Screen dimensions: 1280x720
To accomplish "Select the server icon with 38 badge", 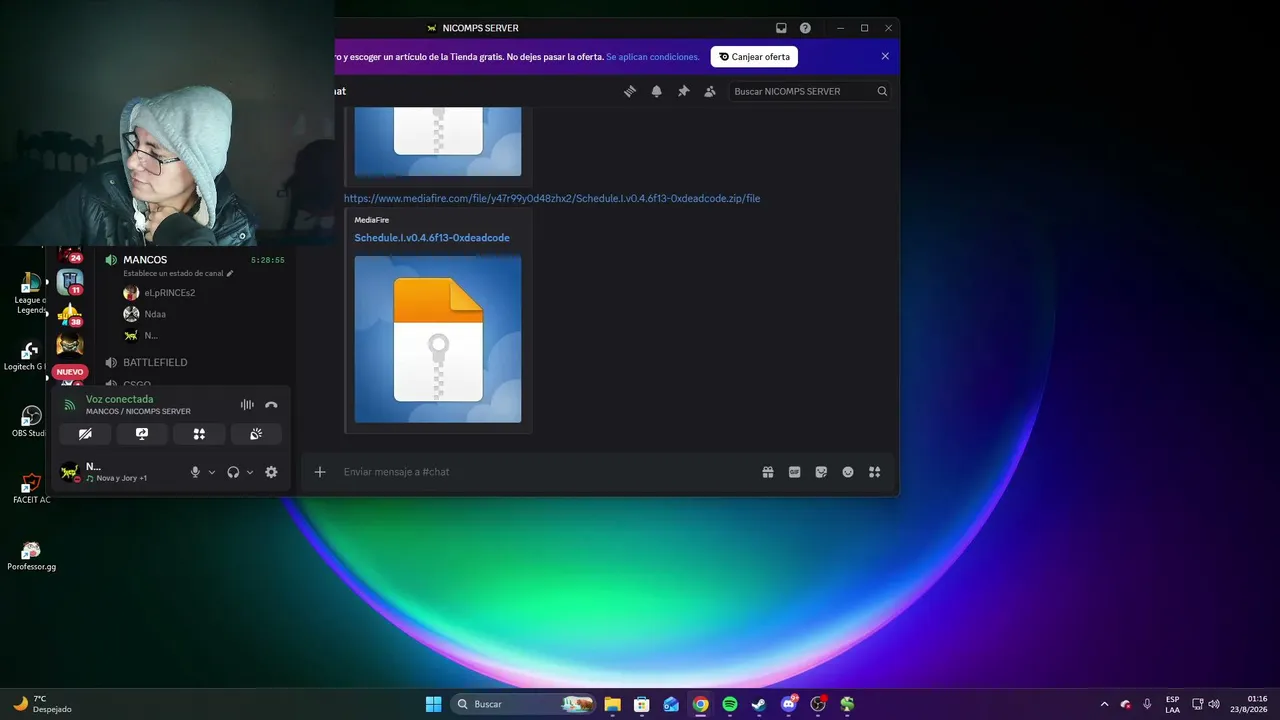I will click(69, 314).
